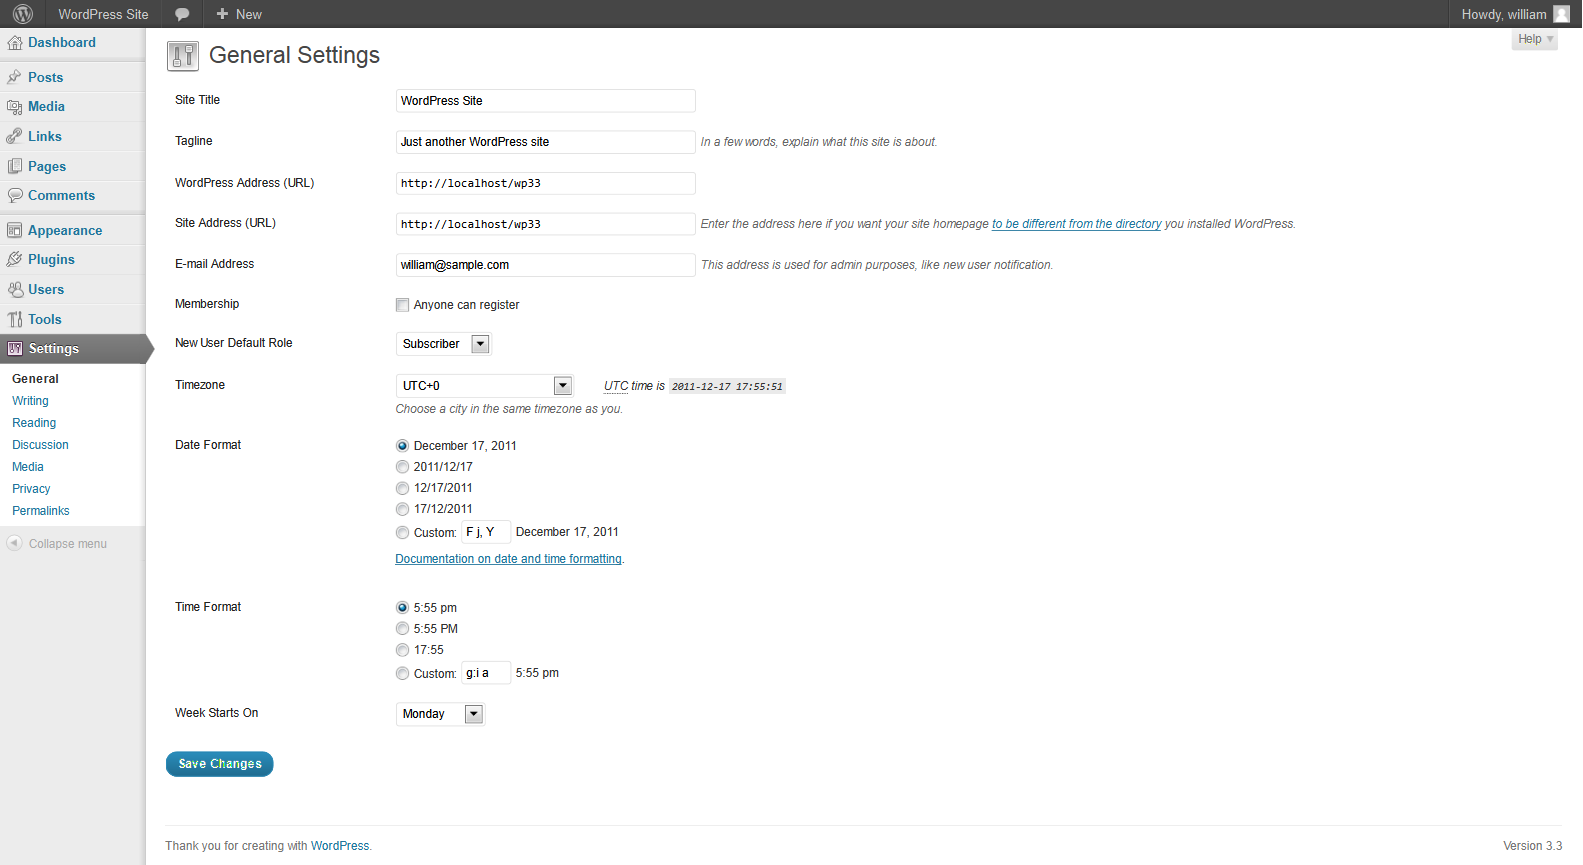Open the Howdy, william account menu
The width and height of the screenshot is (1583, 865).
click(x=1515, y=14)
